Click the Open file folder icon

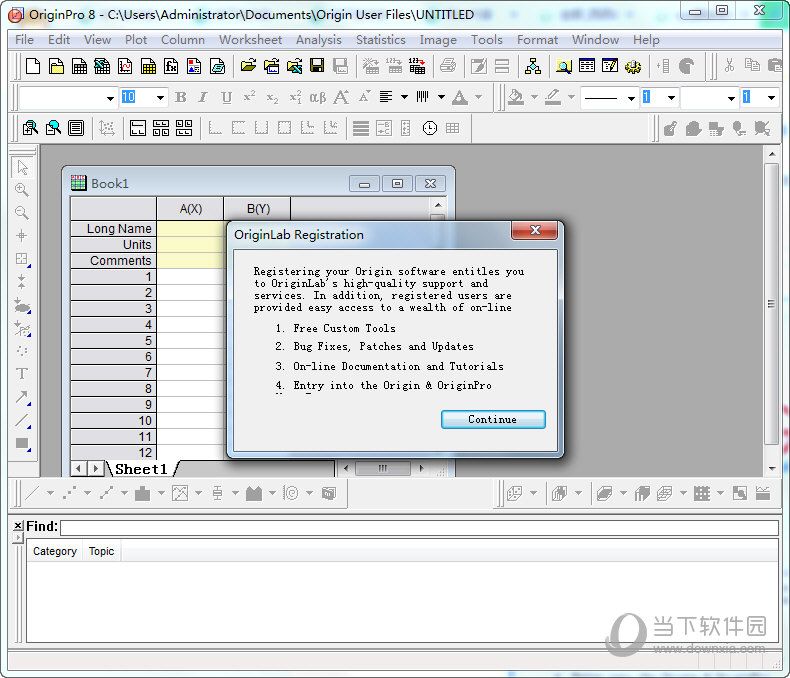[248, 66]
